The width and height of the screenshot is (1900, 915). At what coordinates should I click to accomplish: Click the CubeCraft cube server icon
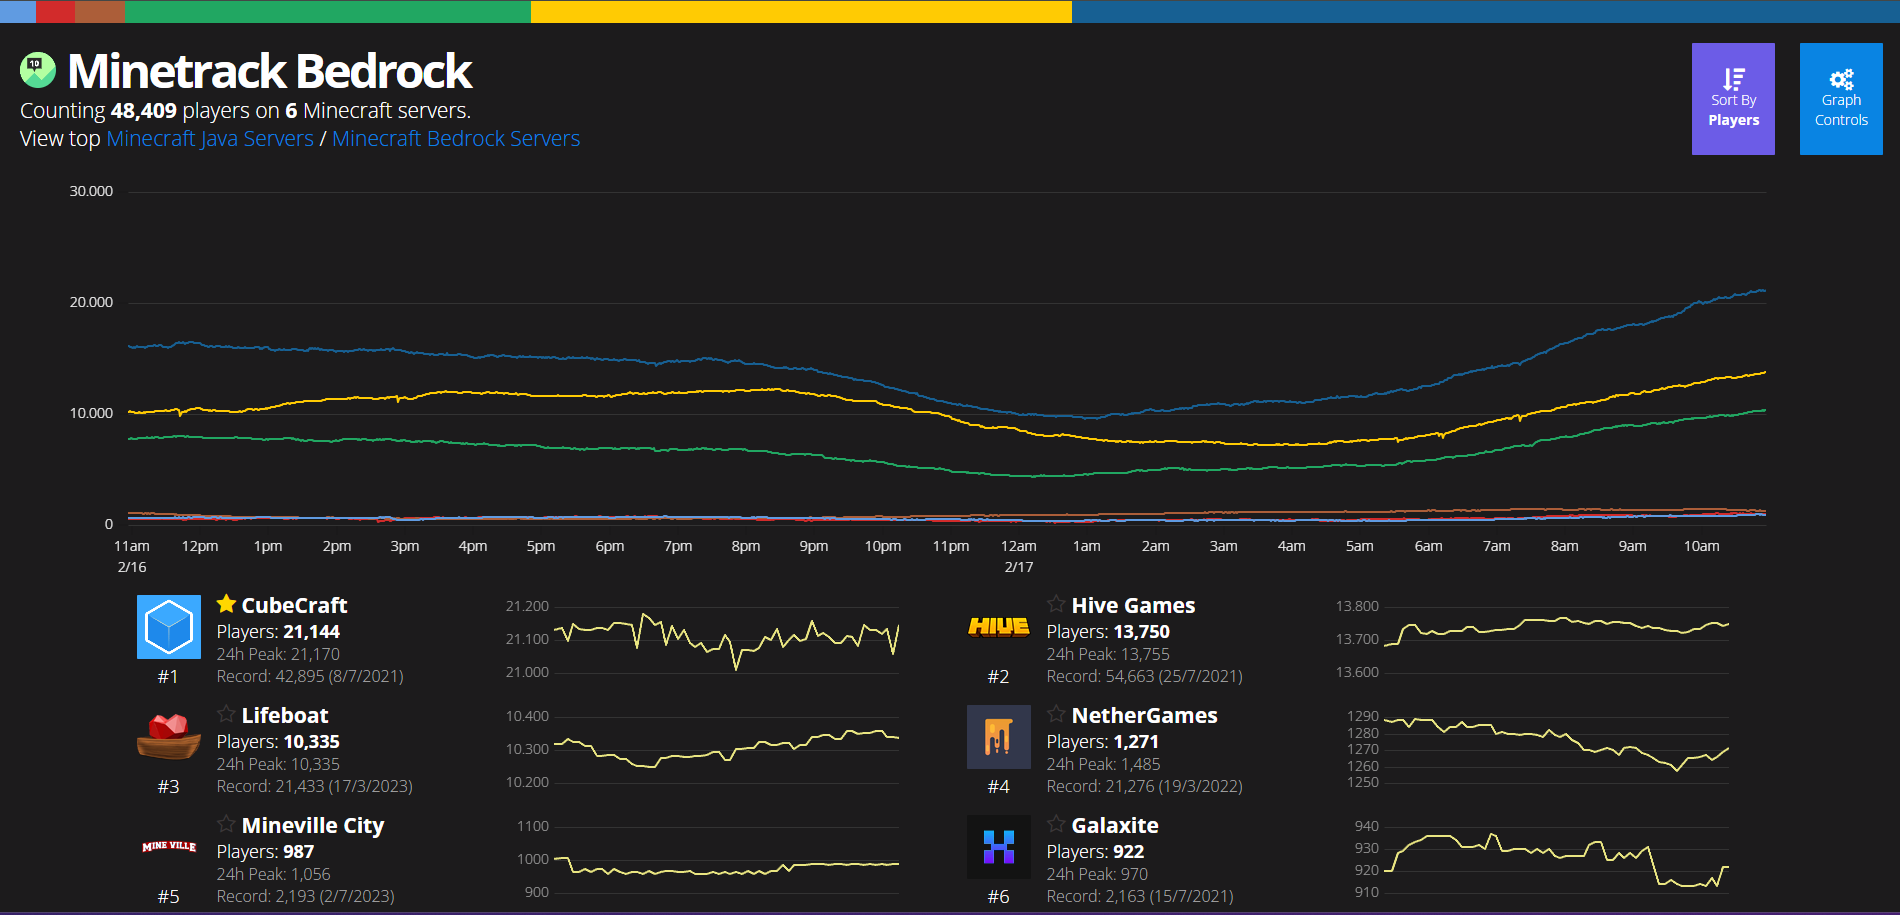tap(169, 627)
